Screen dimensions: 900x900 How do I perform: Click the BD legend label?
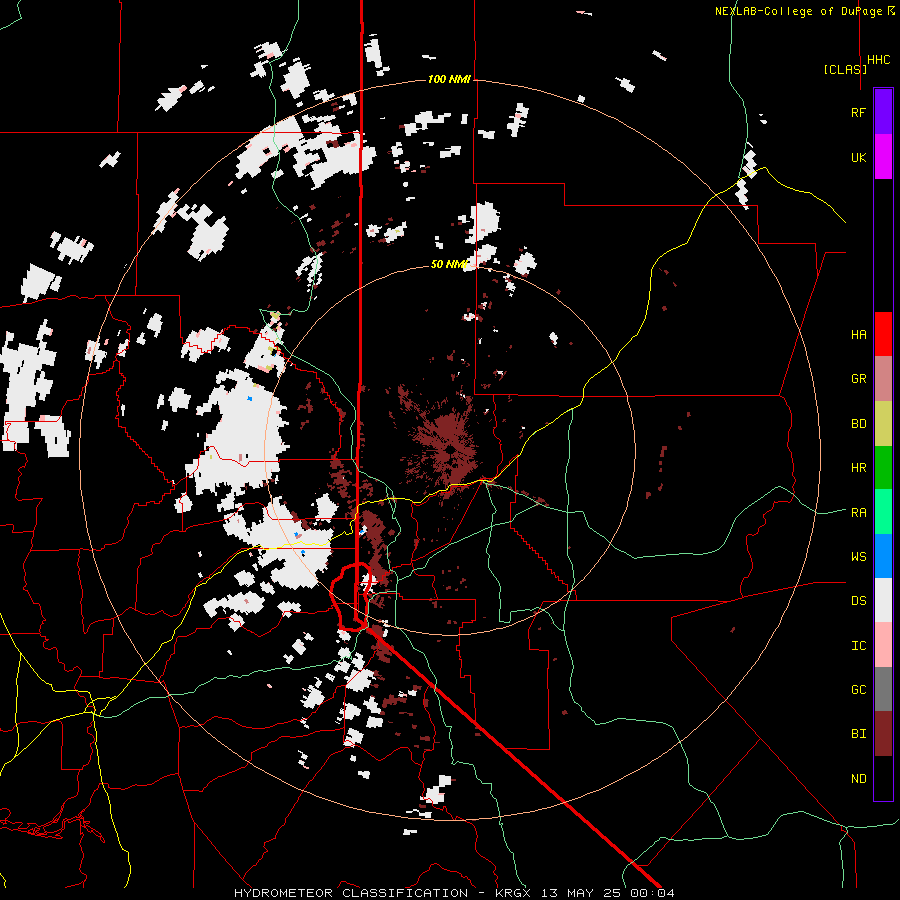coord(858,424)
